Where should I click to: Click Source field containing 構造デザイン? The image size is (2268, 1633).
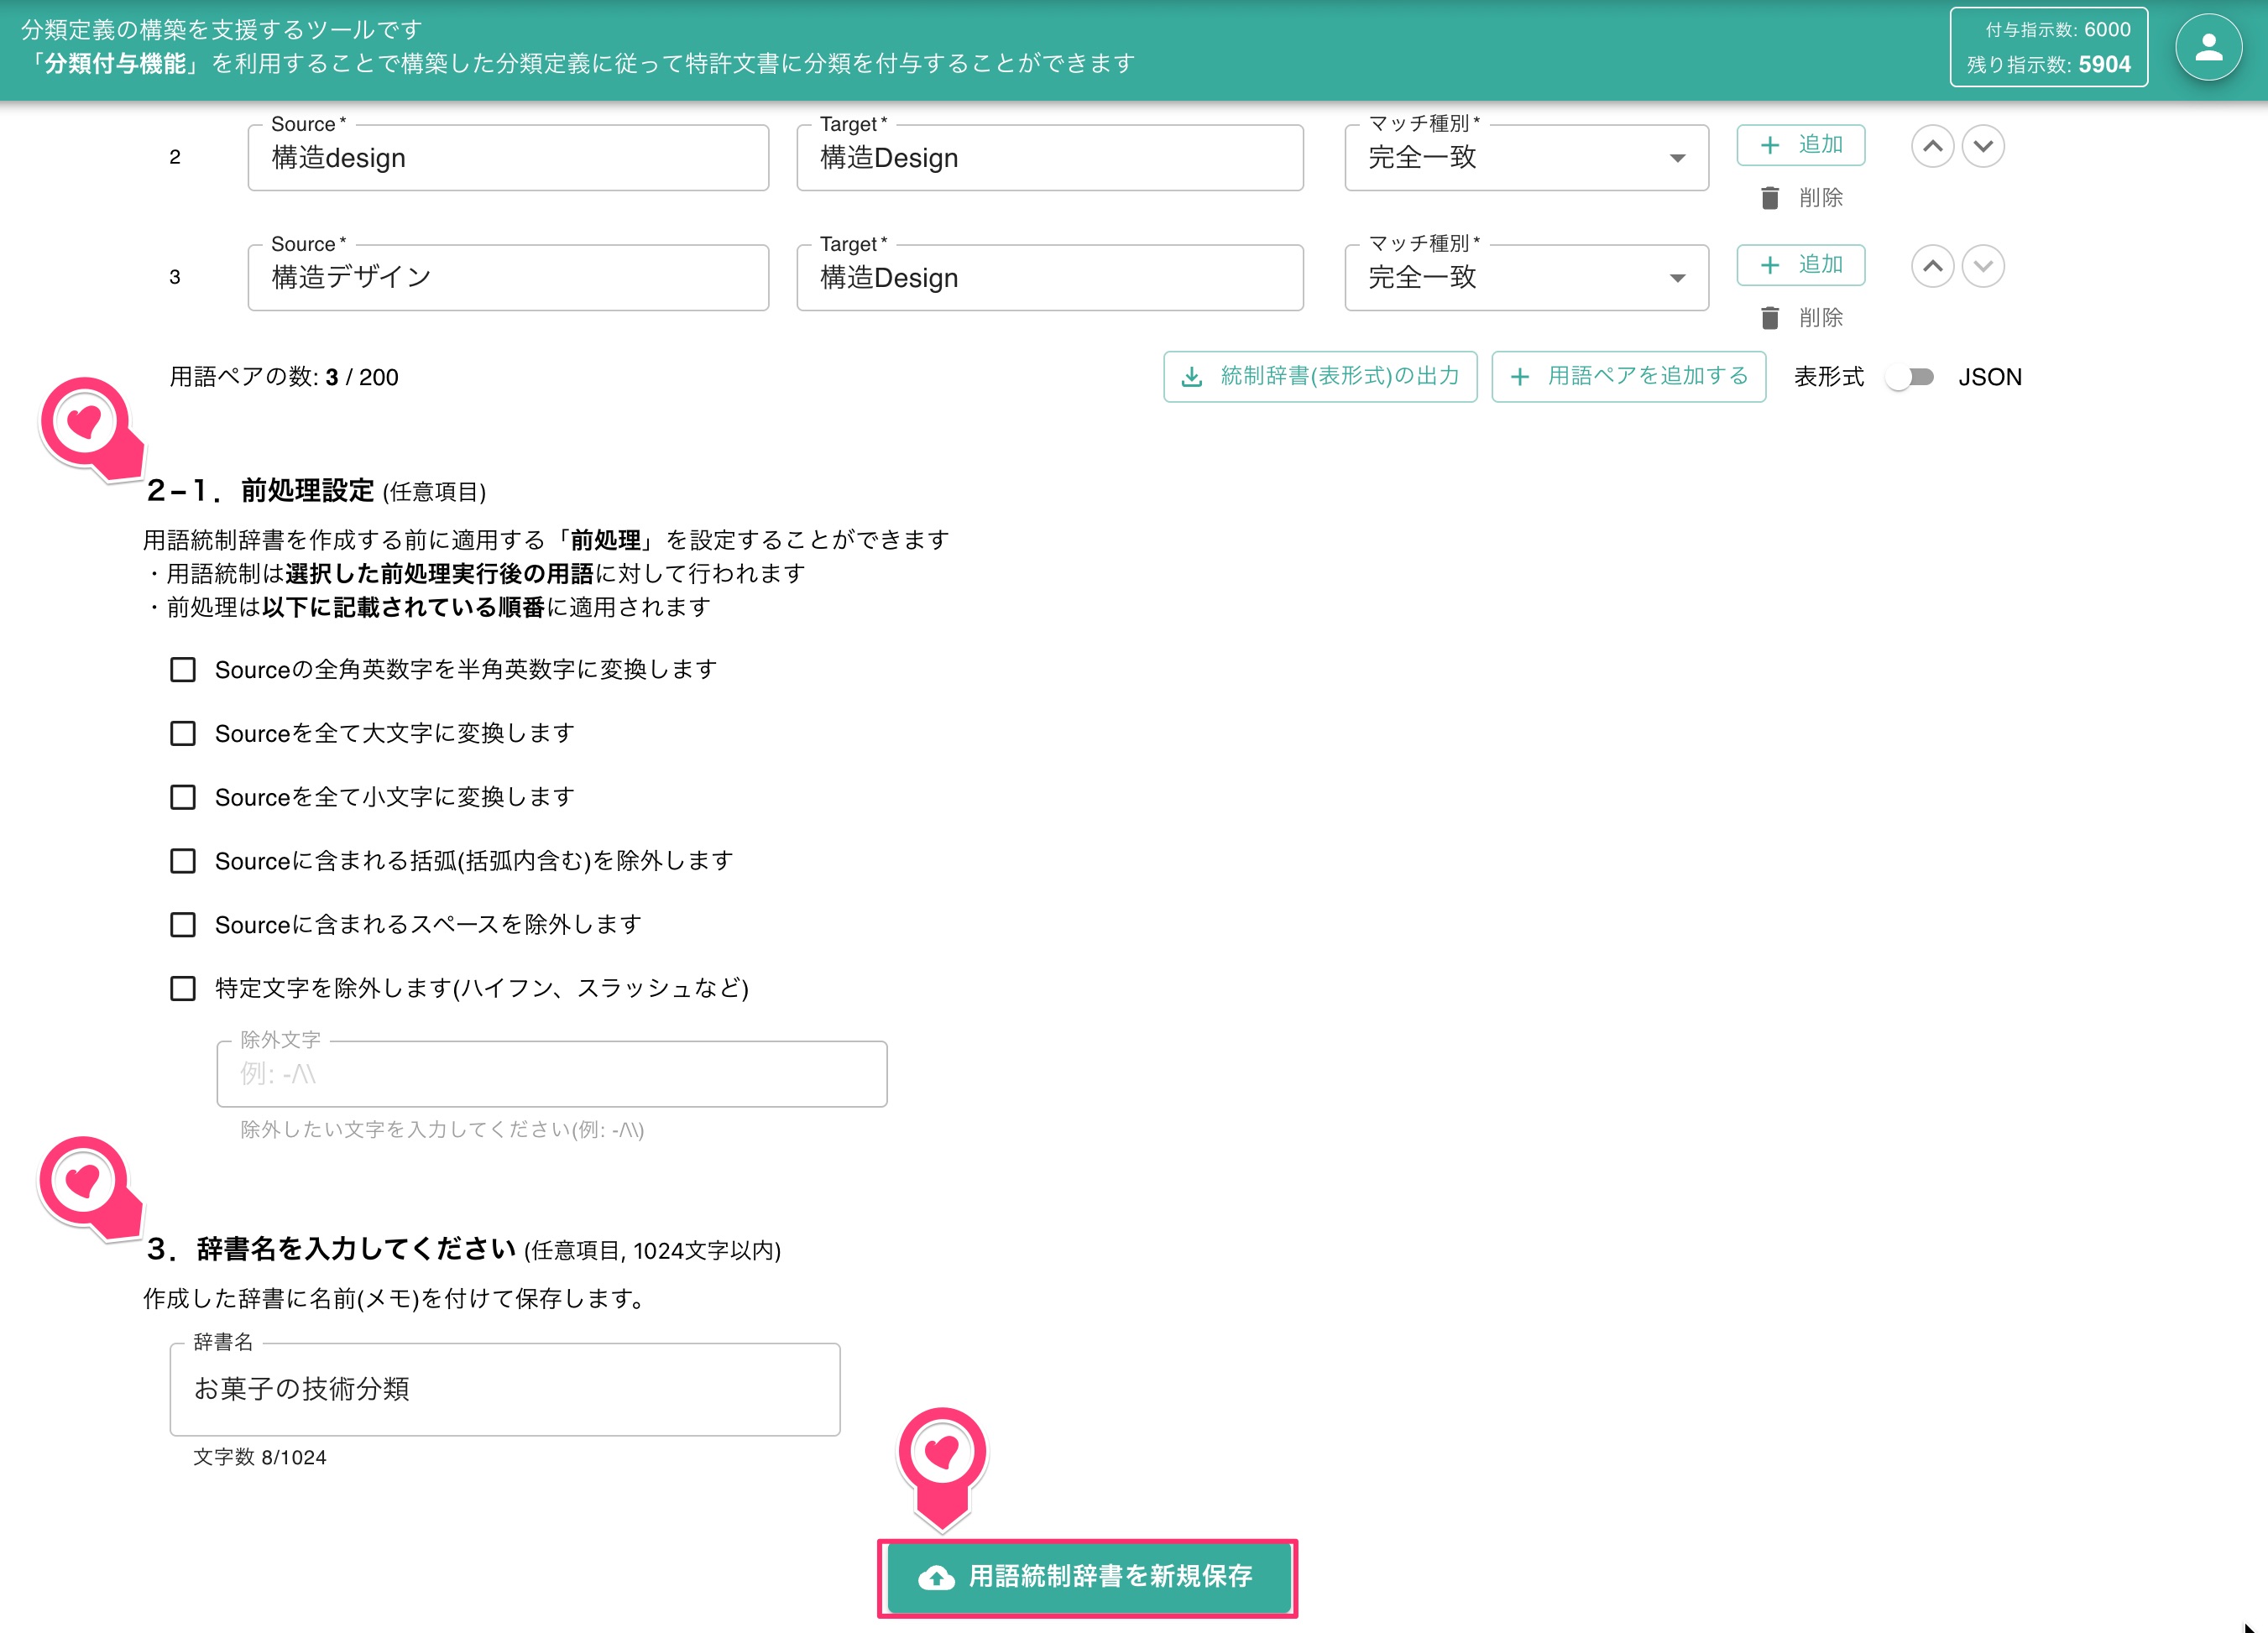pos(508,278)
